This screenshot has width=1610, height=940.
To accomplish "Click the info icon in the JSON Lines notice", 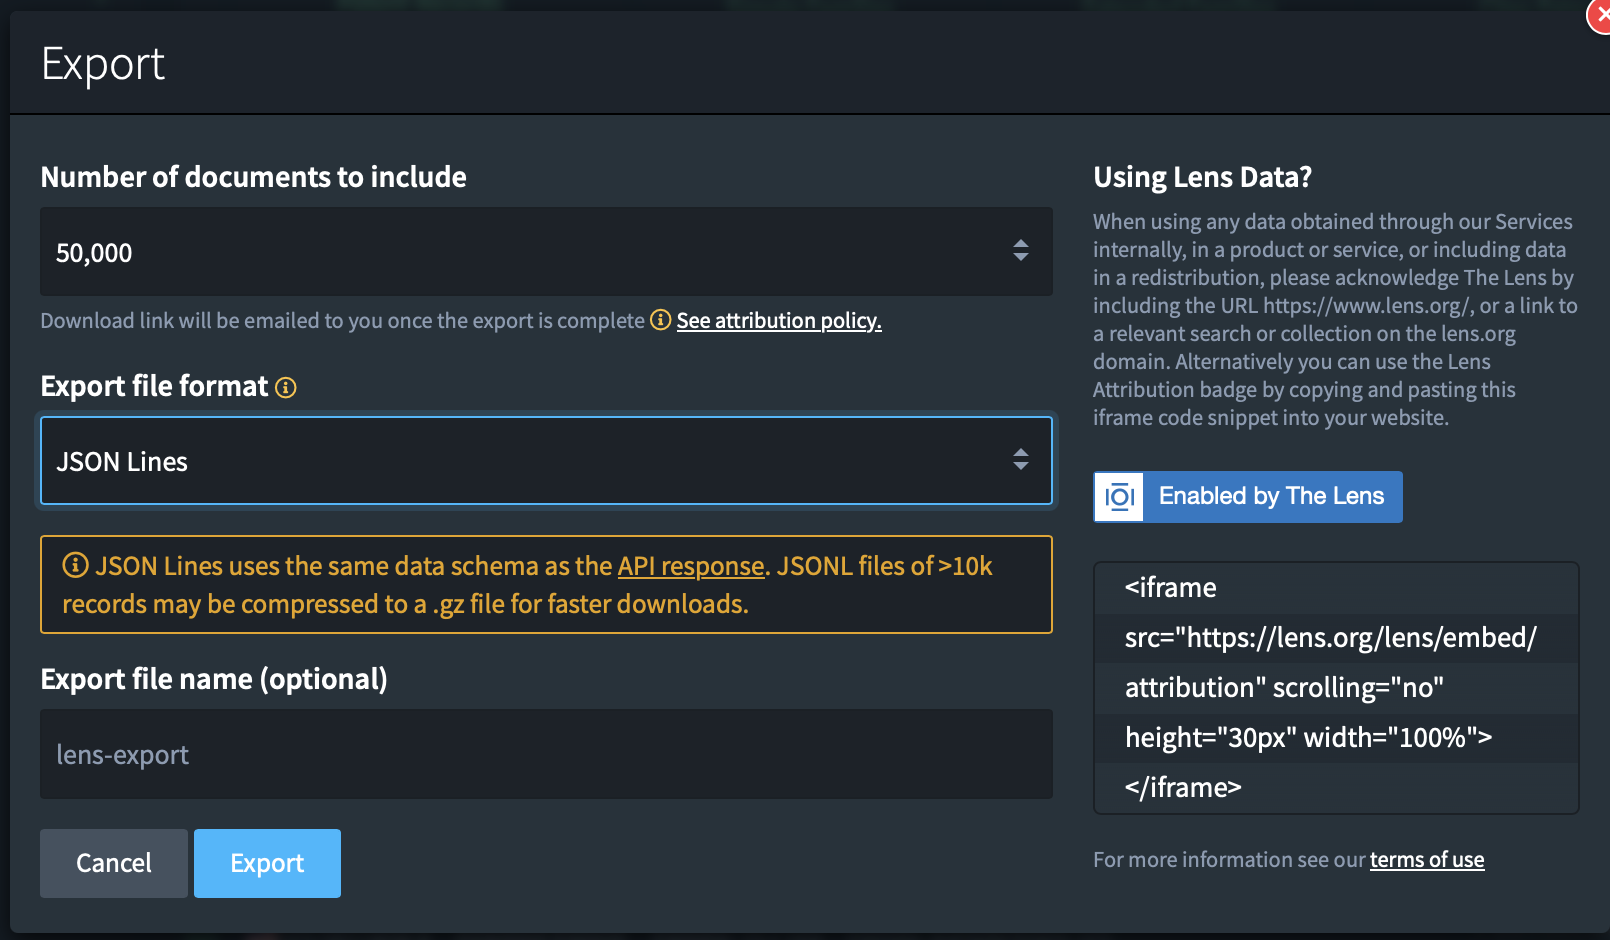I will click(75, 566).
